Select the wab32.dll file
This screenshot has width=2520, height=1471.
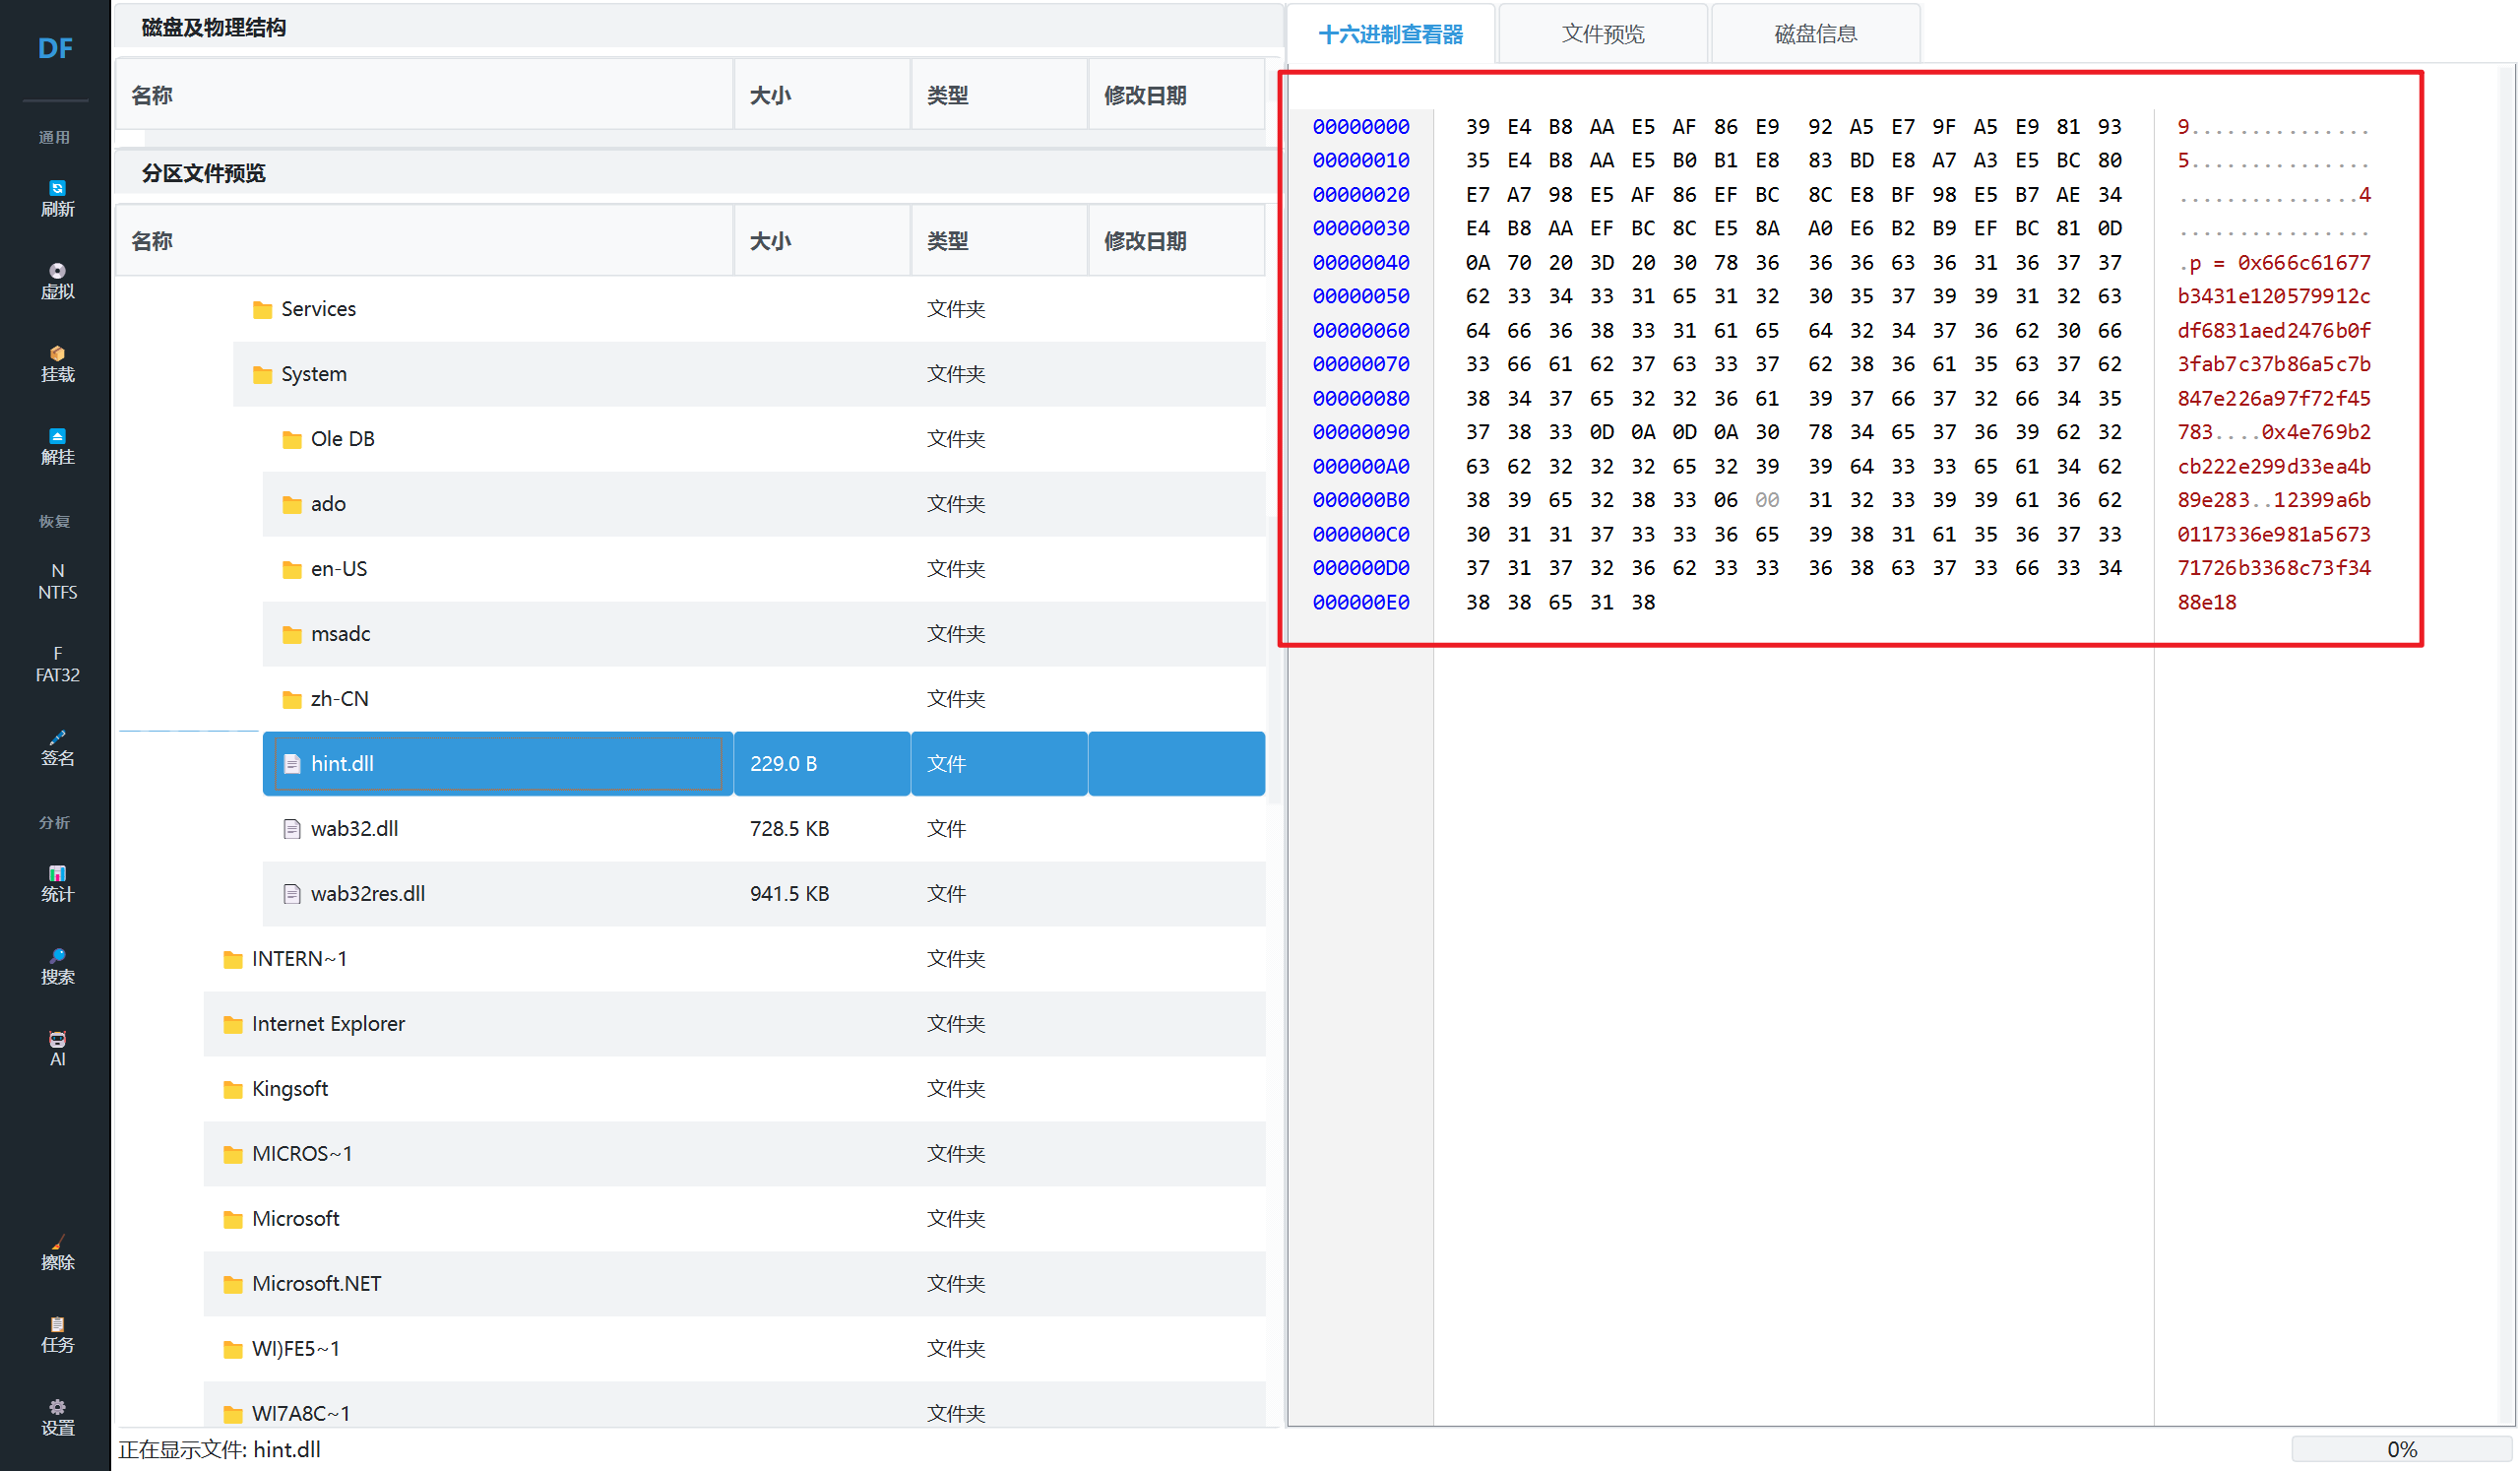[354, 829]
